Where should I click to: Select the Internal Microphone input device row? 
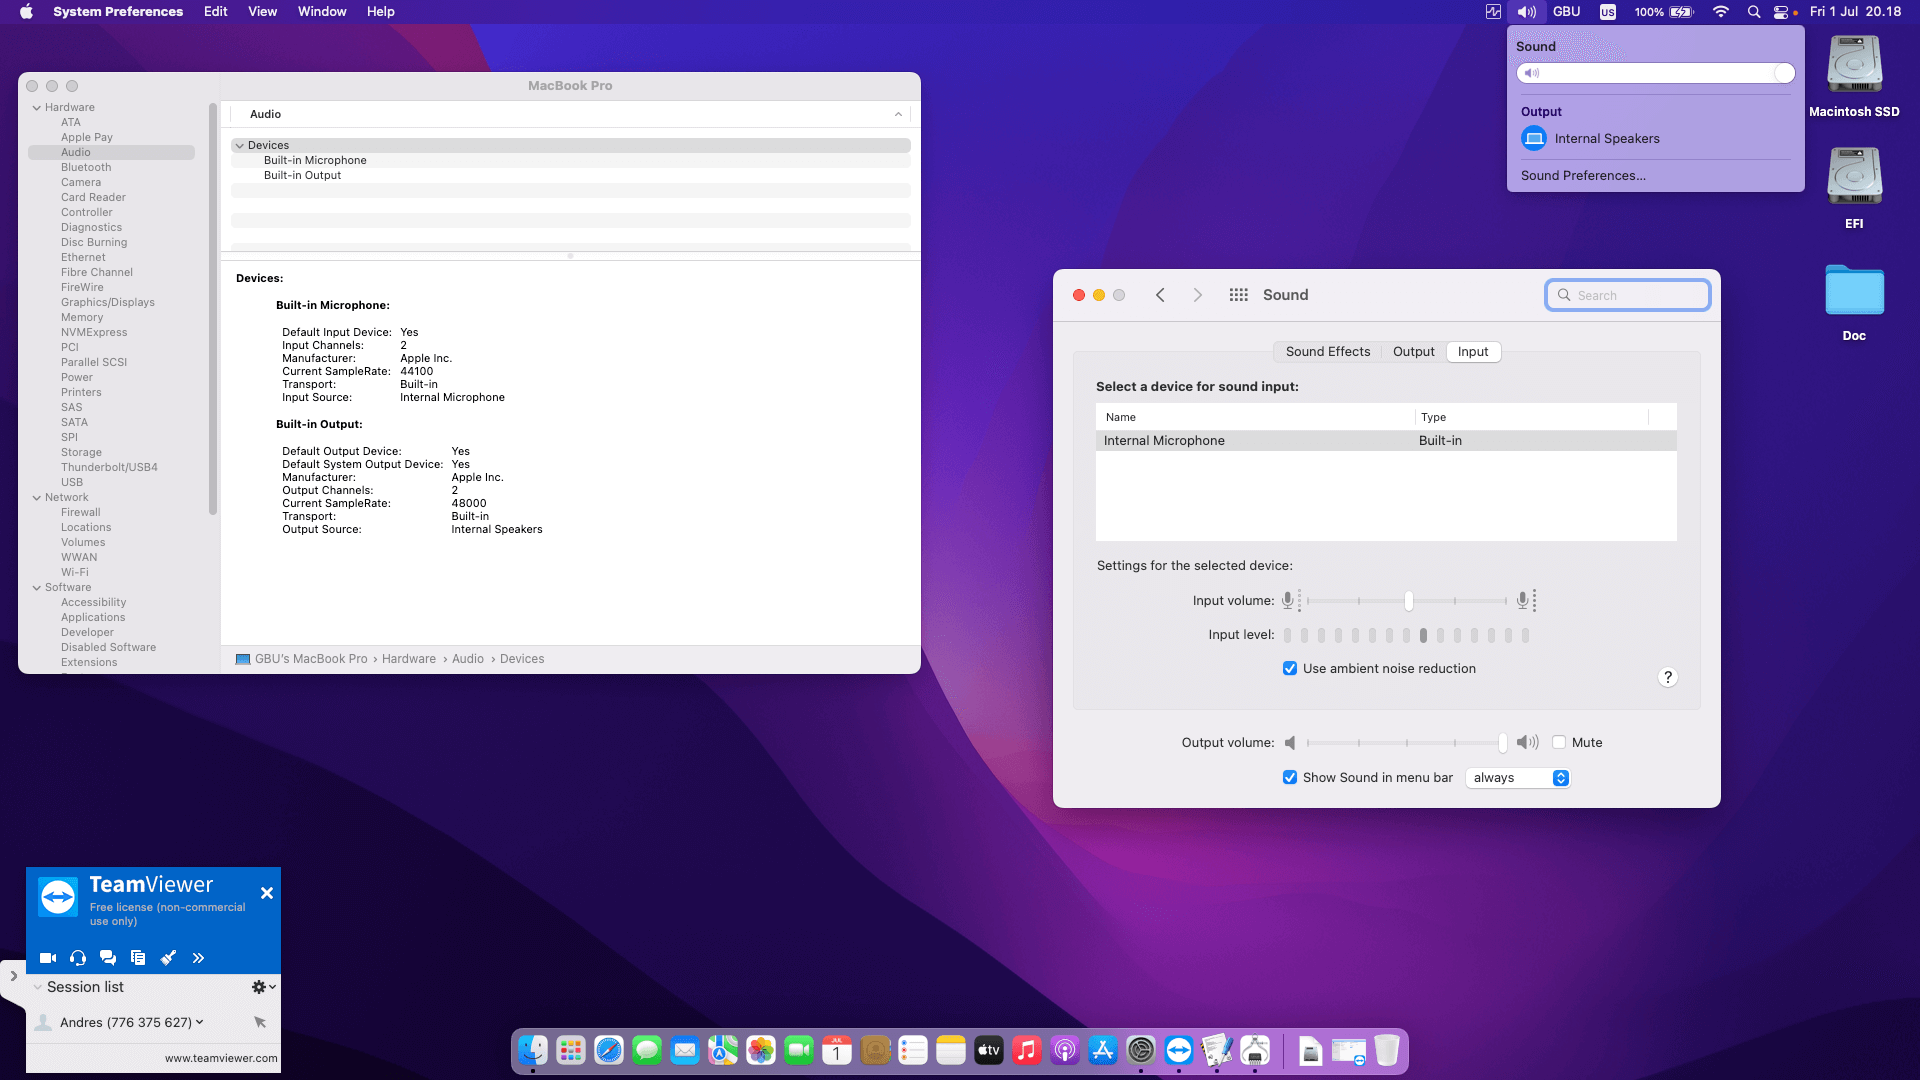tap(1386, 441)
